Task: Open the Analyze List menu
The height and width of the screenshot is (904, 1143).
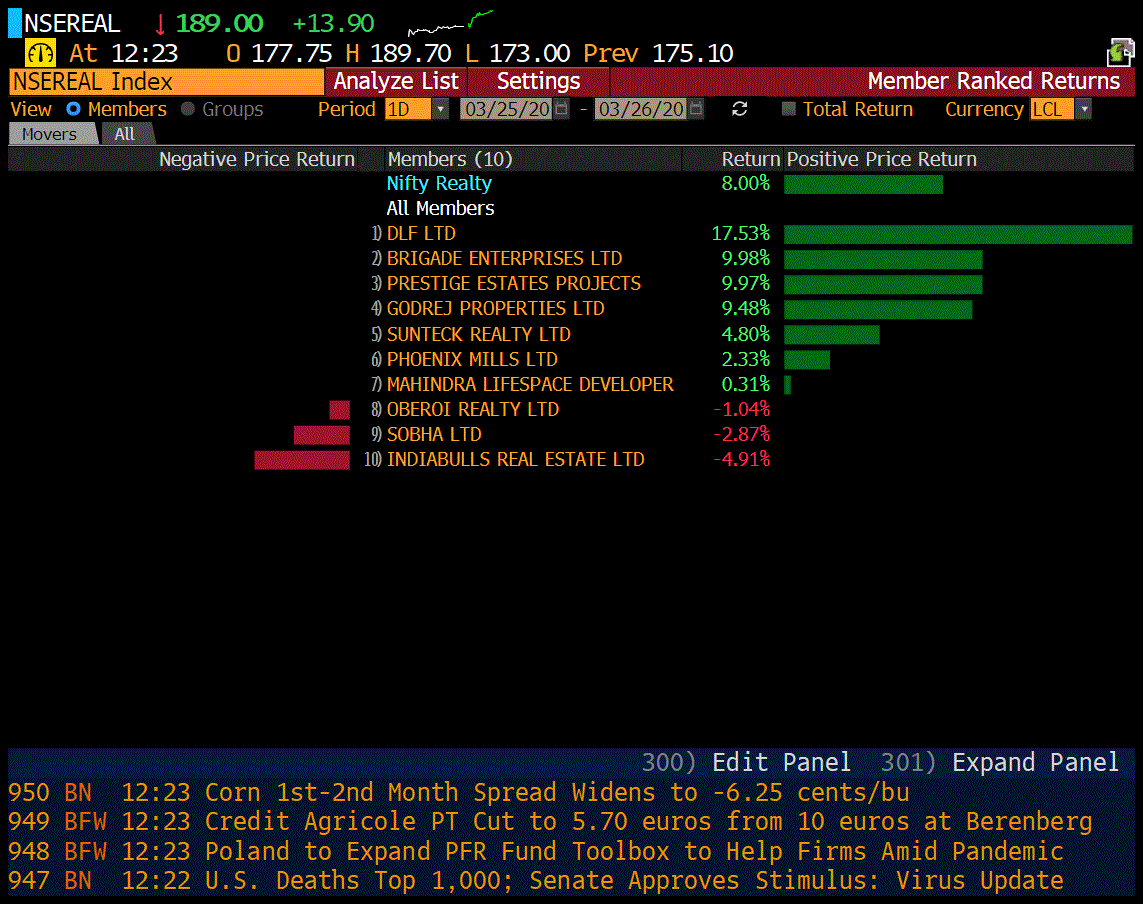Action: point(396,81)
